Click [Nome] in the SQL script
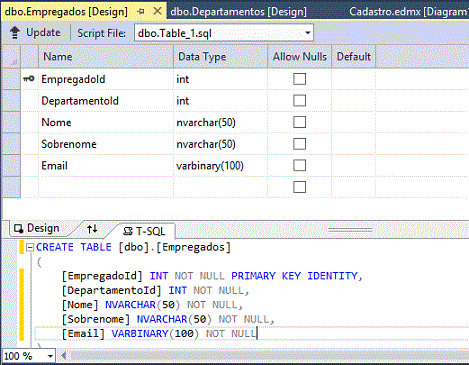This screenshot has height=365, width=469. (80, 305)
